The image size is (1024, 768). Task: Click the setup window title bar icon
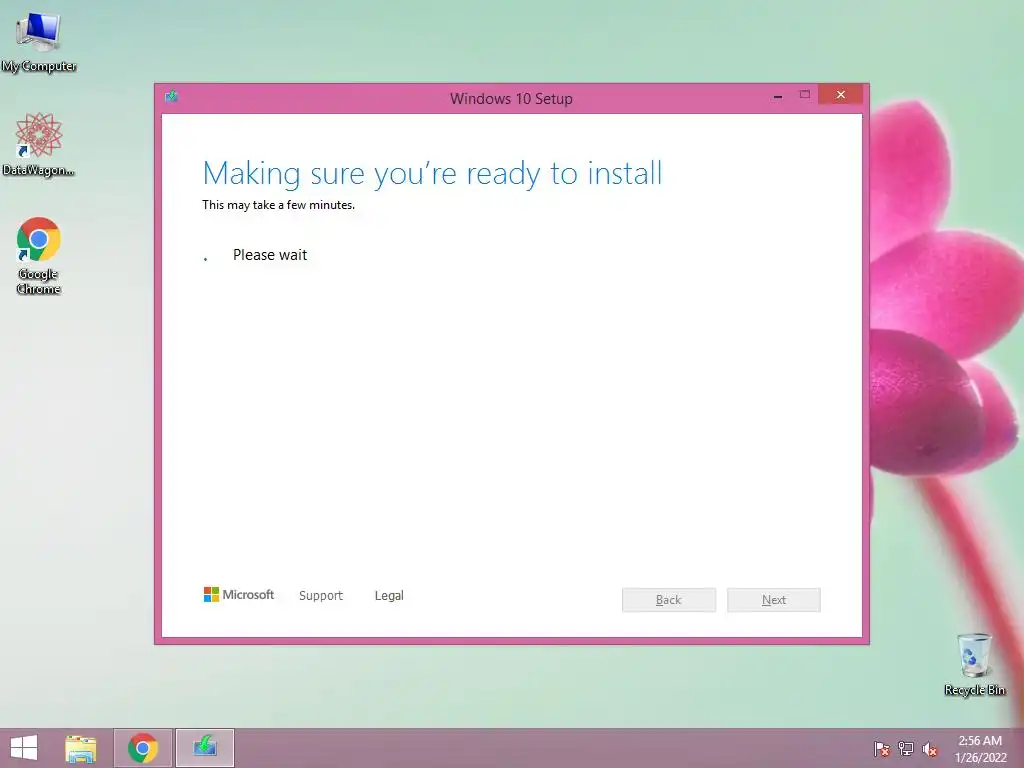172,97
